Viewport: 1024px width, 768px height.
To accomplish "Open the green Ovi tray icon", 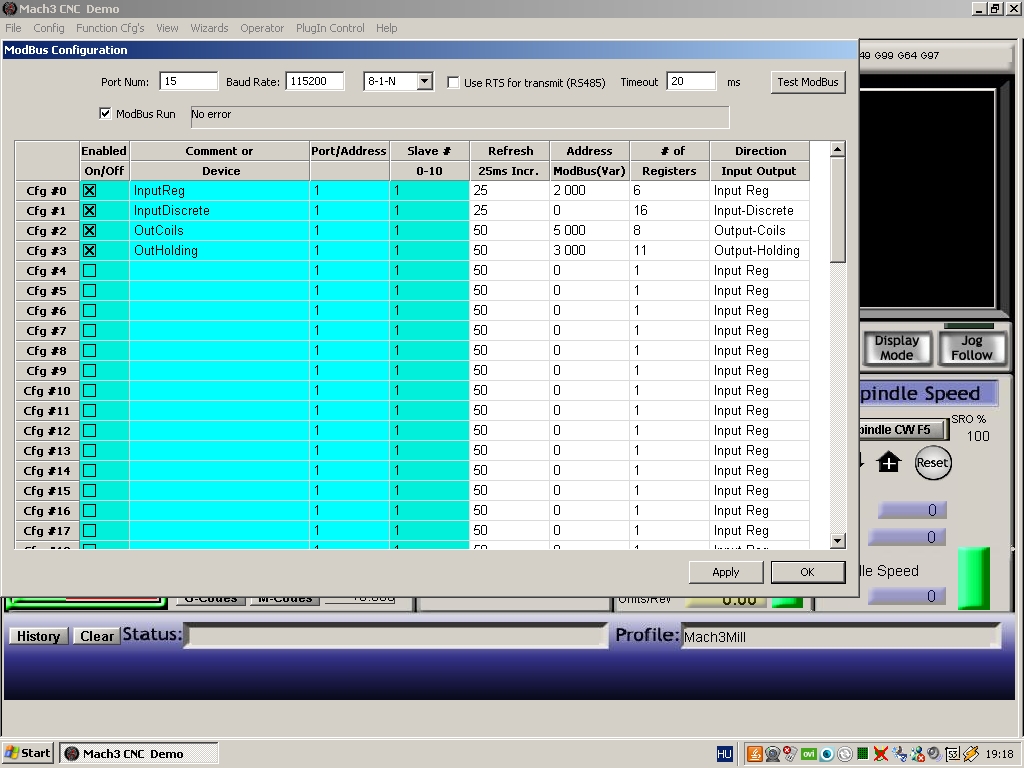I will (808, 754).
